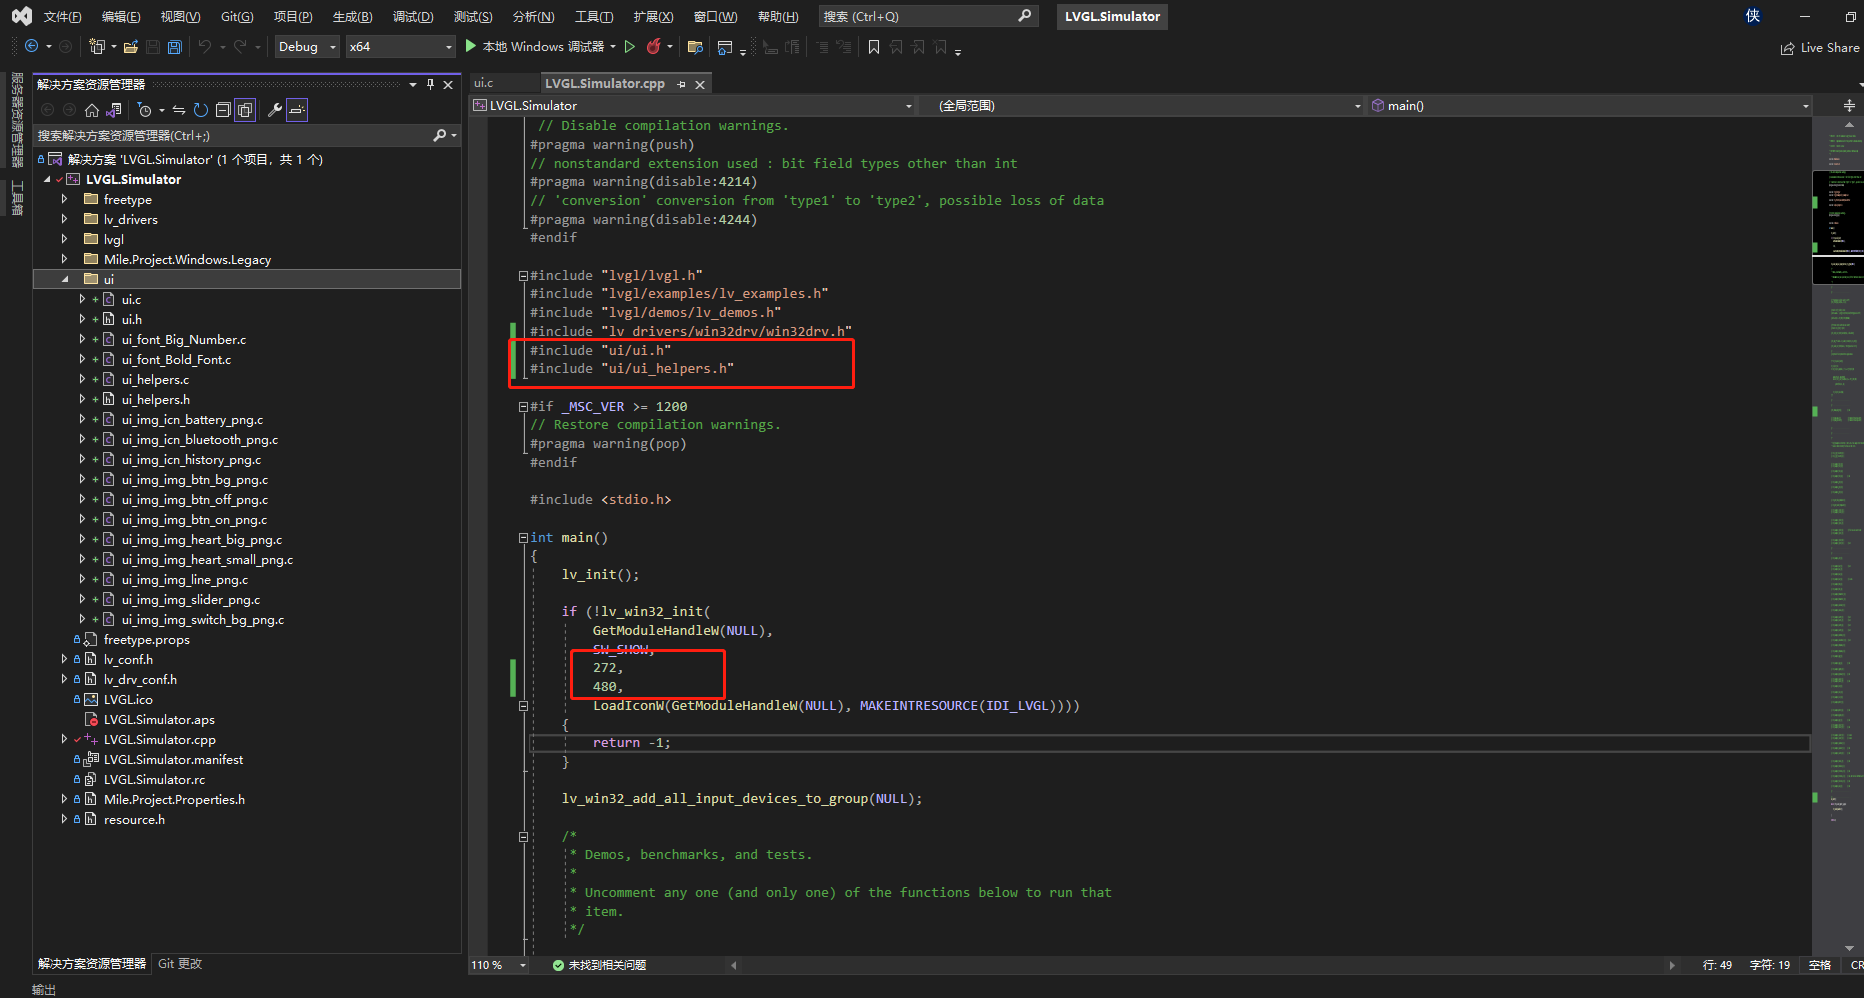Expand the lv_conf.h file node

coord(64,659)
